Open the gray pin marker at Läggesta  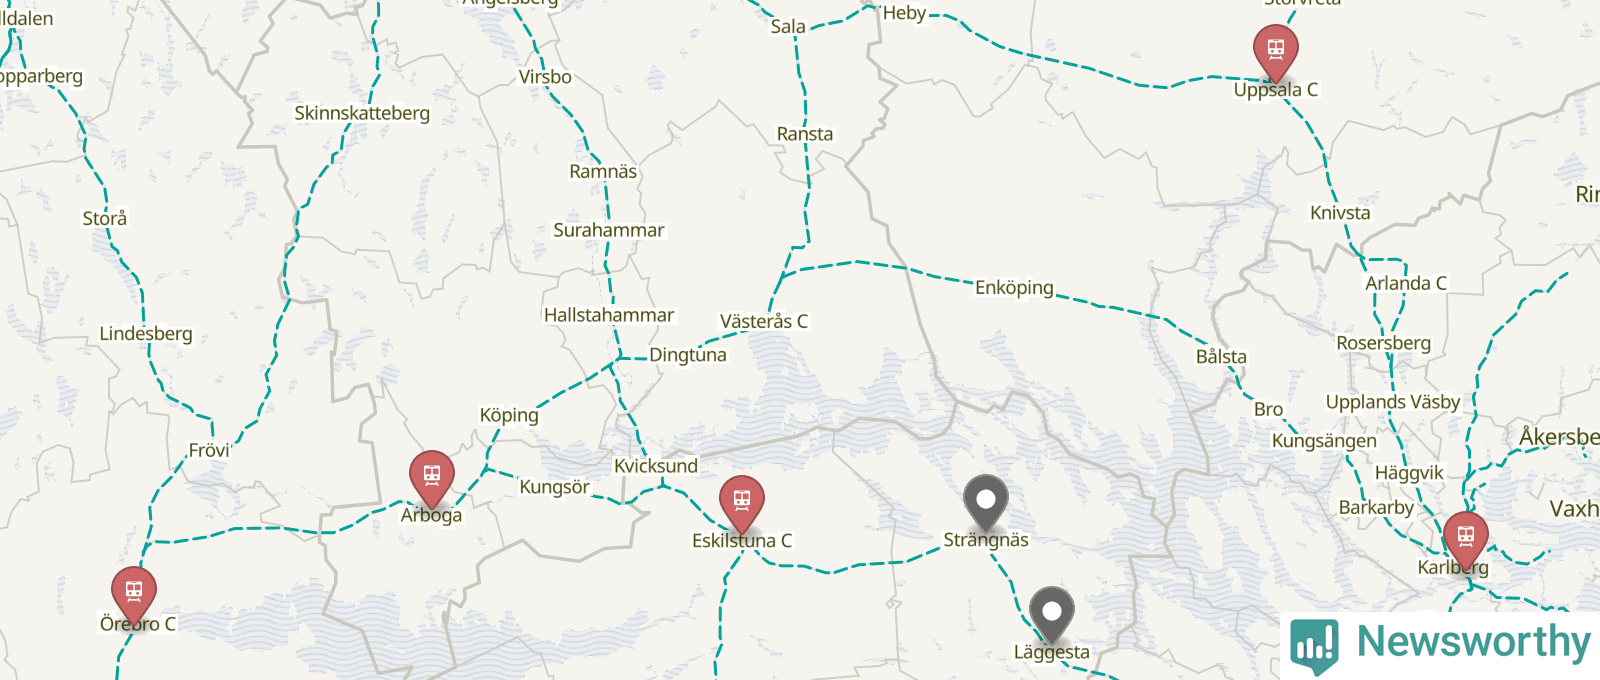pos(1052,612)
